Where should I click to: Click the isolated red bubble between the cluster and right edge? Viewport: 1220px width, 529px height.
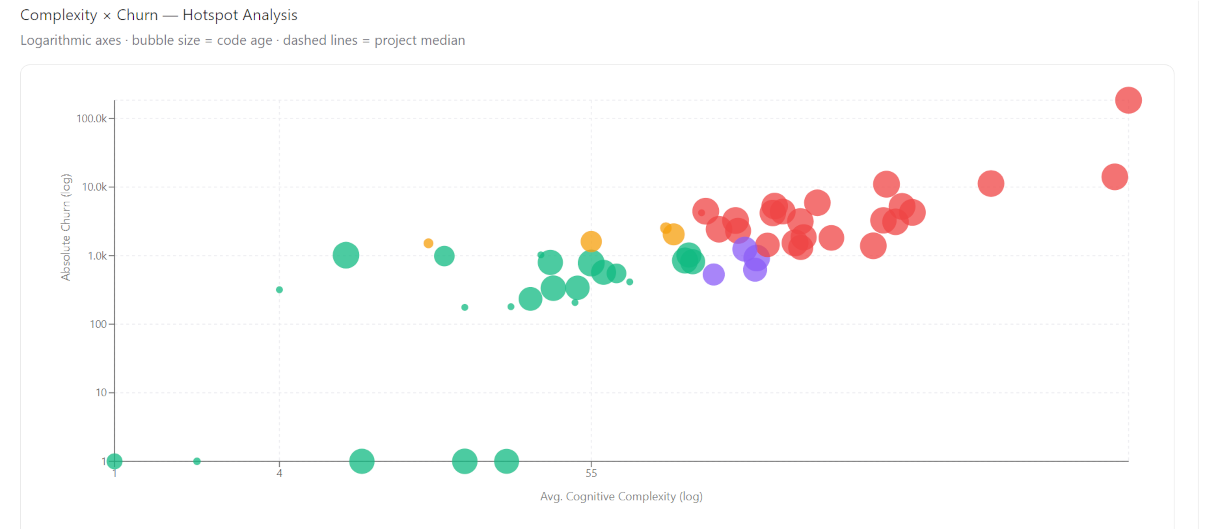tap(991, 183)
